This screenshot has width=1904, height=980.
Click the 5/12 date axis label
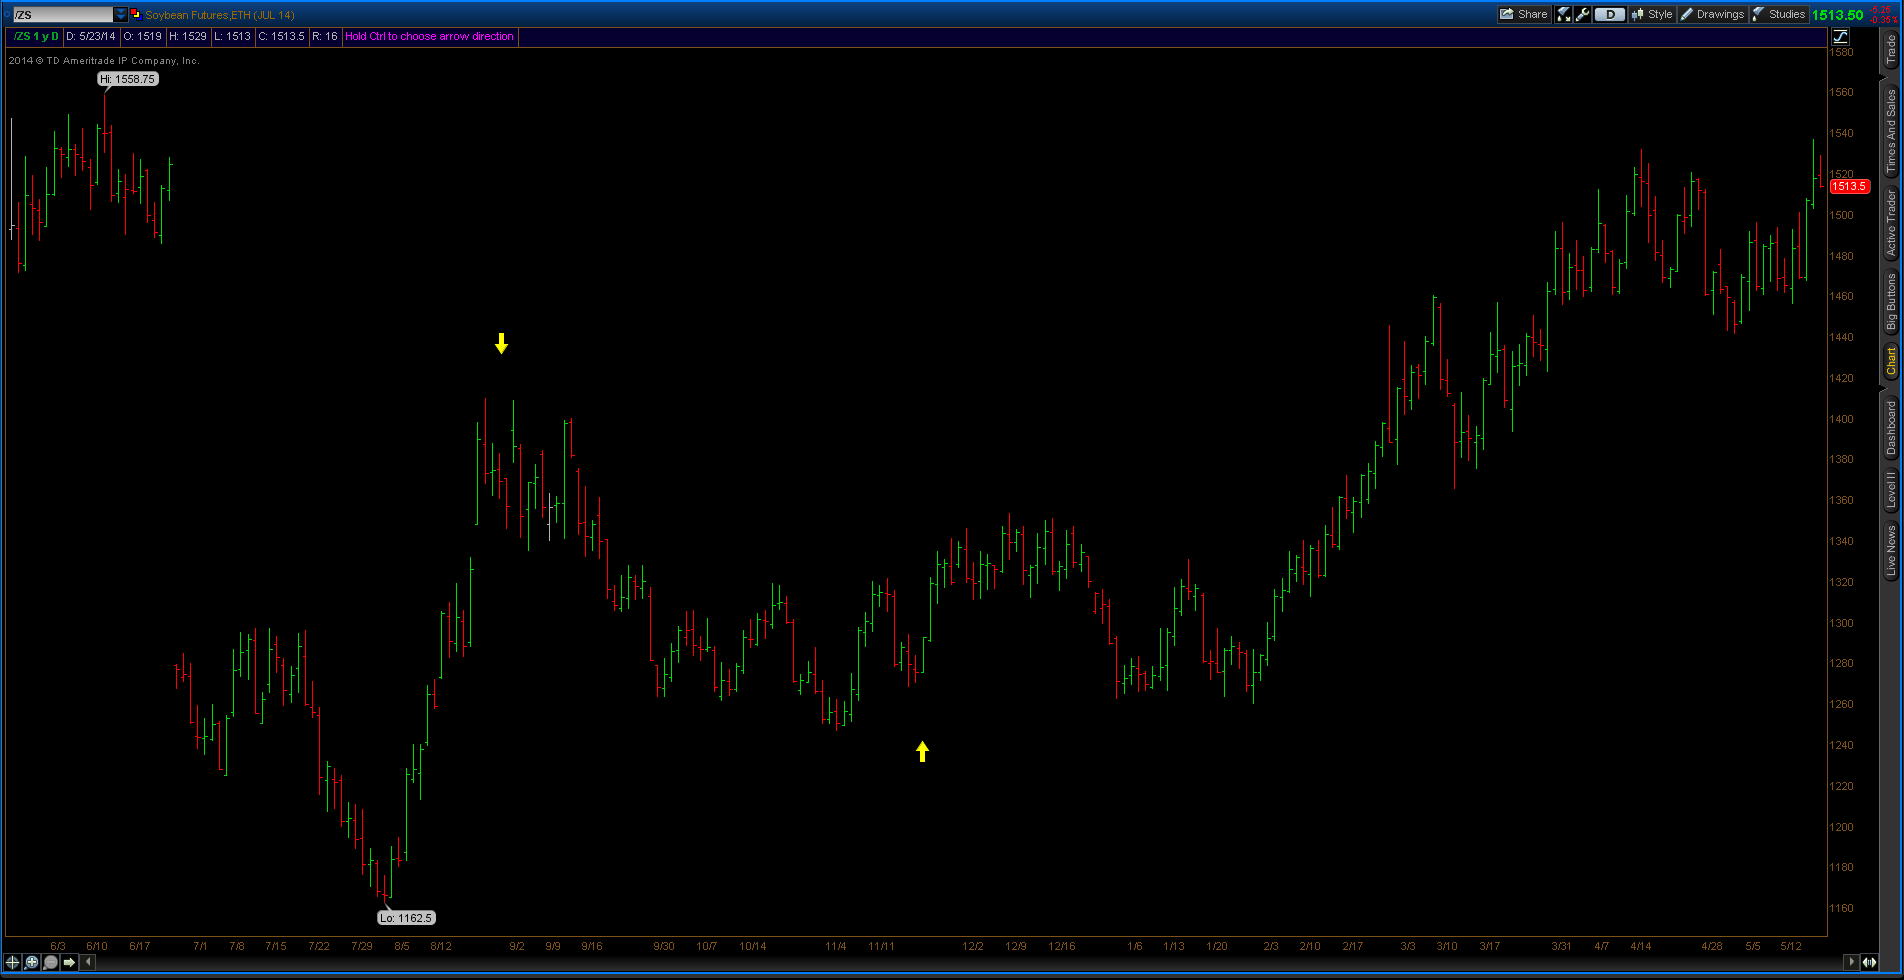pyautogui.click(x=1791, y=946)
